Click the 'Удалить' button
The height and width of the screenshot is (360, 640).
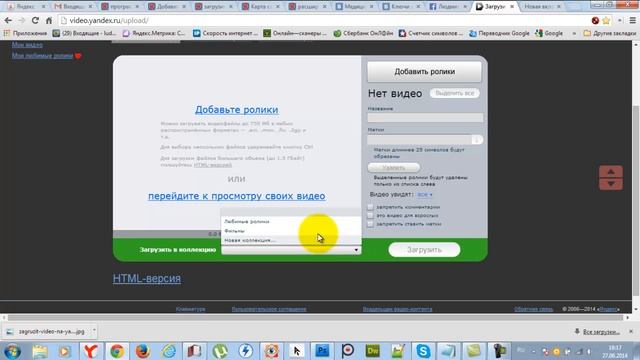pyautogui.click(x=393, y=168)
